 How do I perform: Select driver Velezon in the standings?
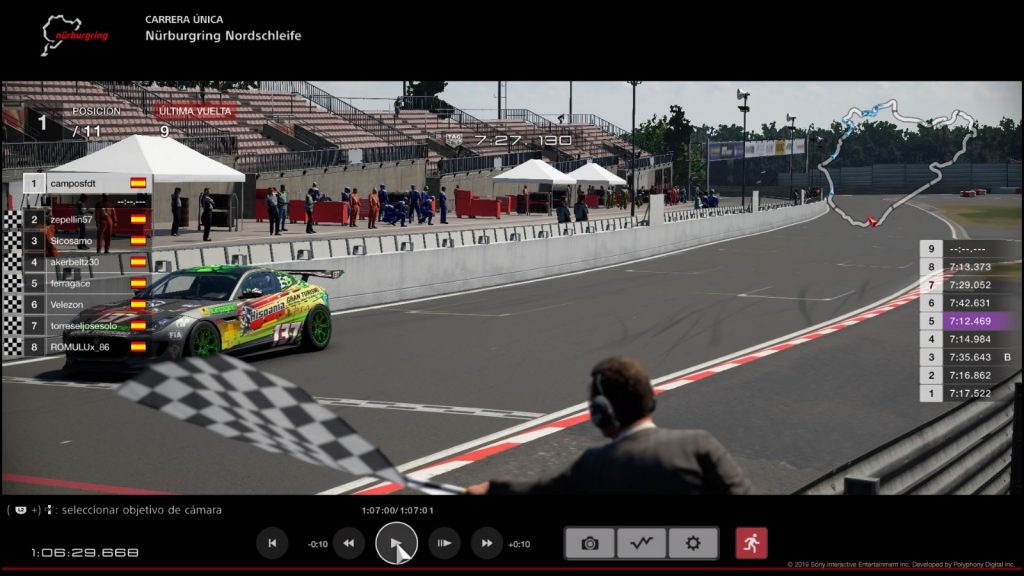pos(87,304)
